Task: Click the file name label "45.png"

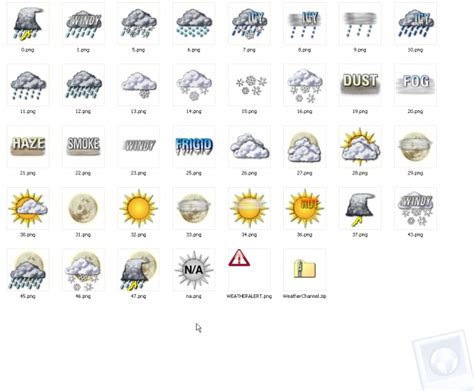Action: (28, 296)
